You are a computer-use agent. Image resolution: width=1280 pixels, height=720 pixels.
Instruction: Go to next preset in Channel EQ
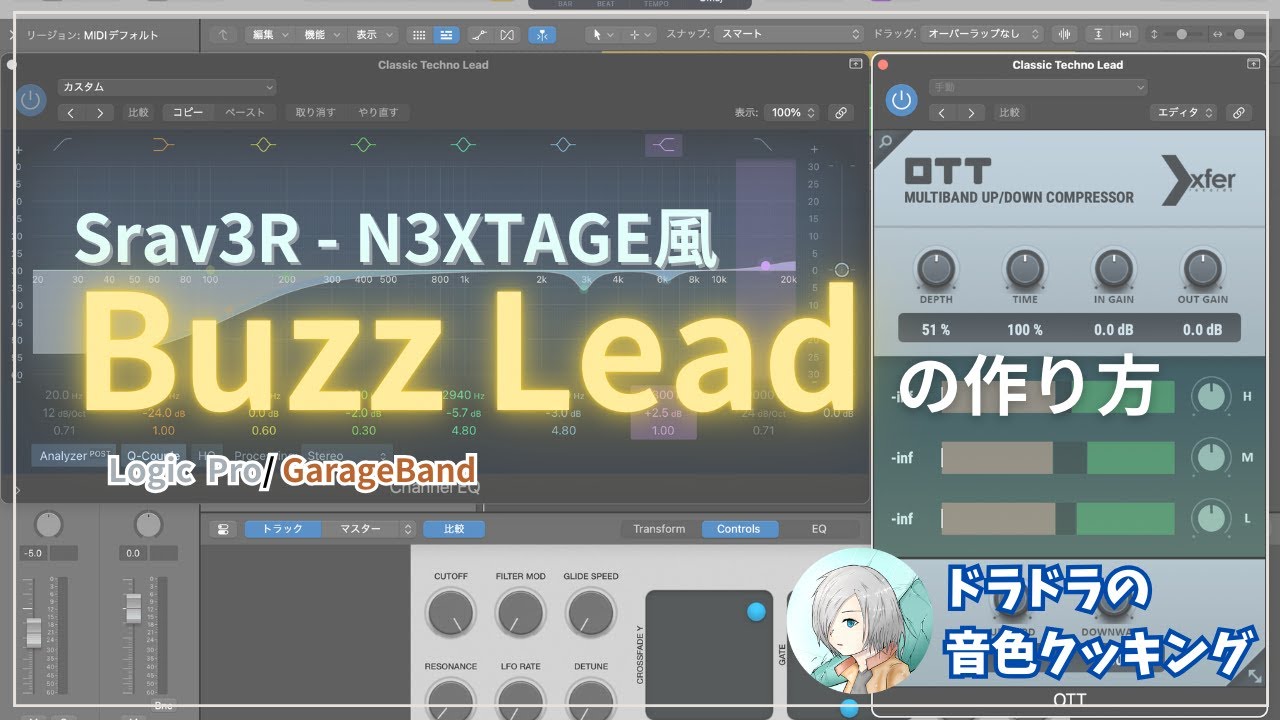[99, 113]
